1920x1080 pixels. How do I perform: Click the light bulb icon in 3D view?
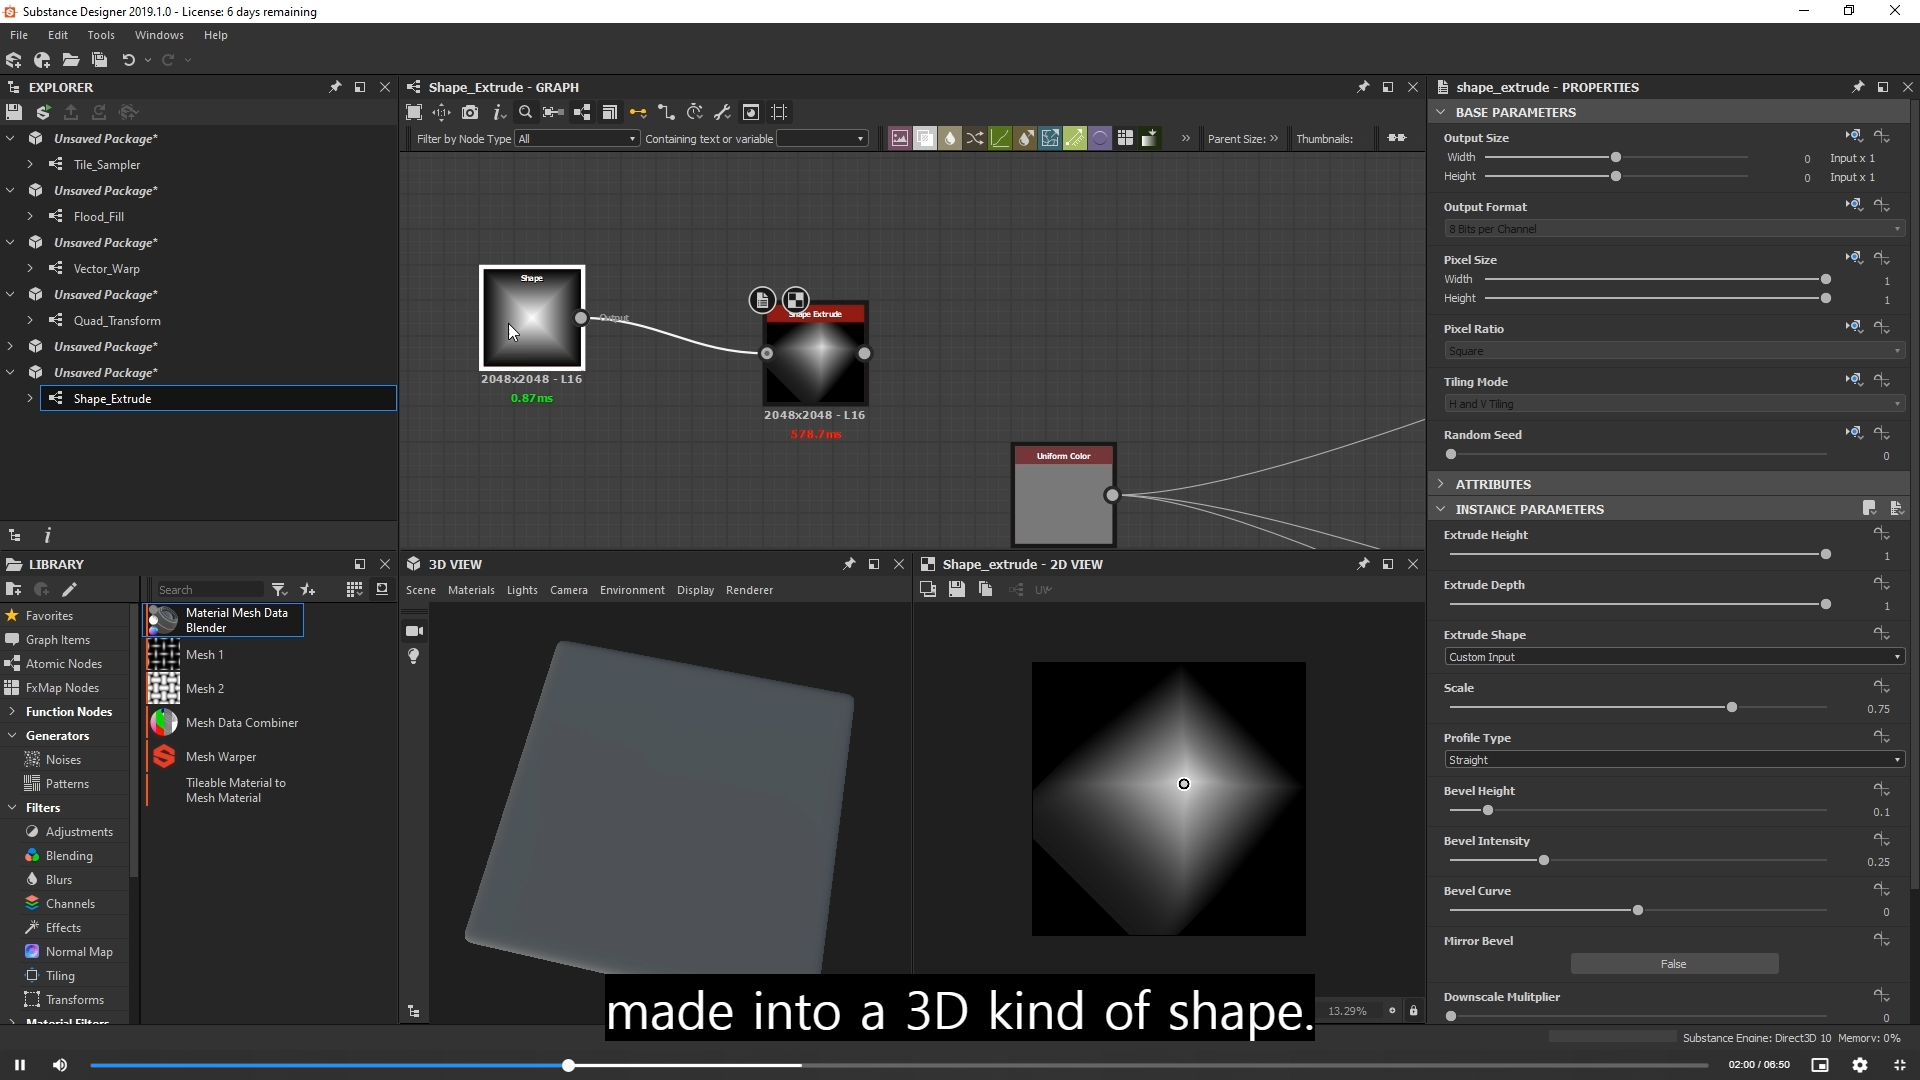414,656
